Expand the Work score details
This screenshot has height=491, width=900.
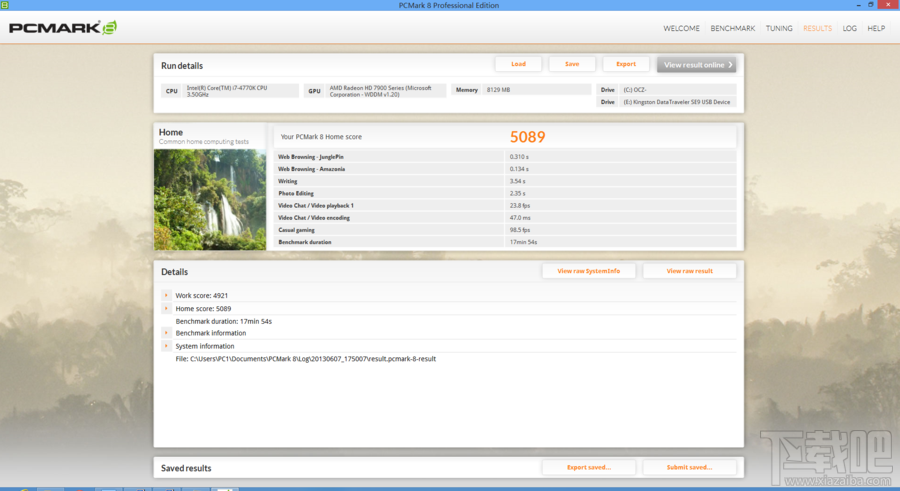click(x=166, y=295)
